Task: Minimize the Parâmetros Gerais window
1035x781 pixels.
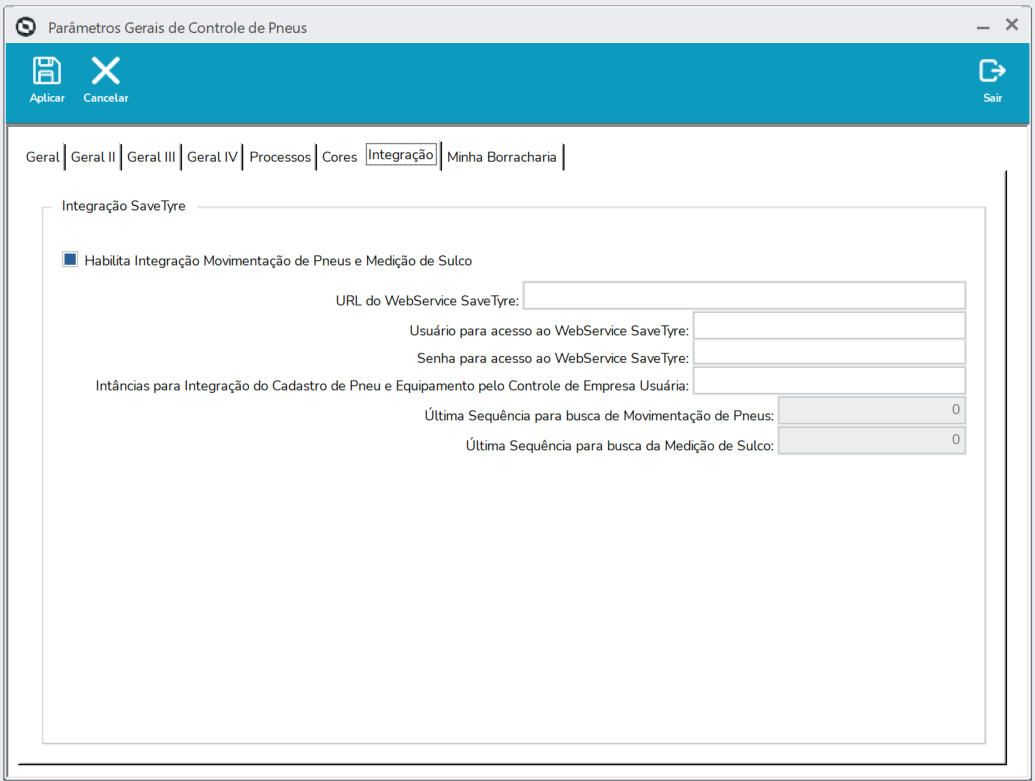Action: point(983,27)
